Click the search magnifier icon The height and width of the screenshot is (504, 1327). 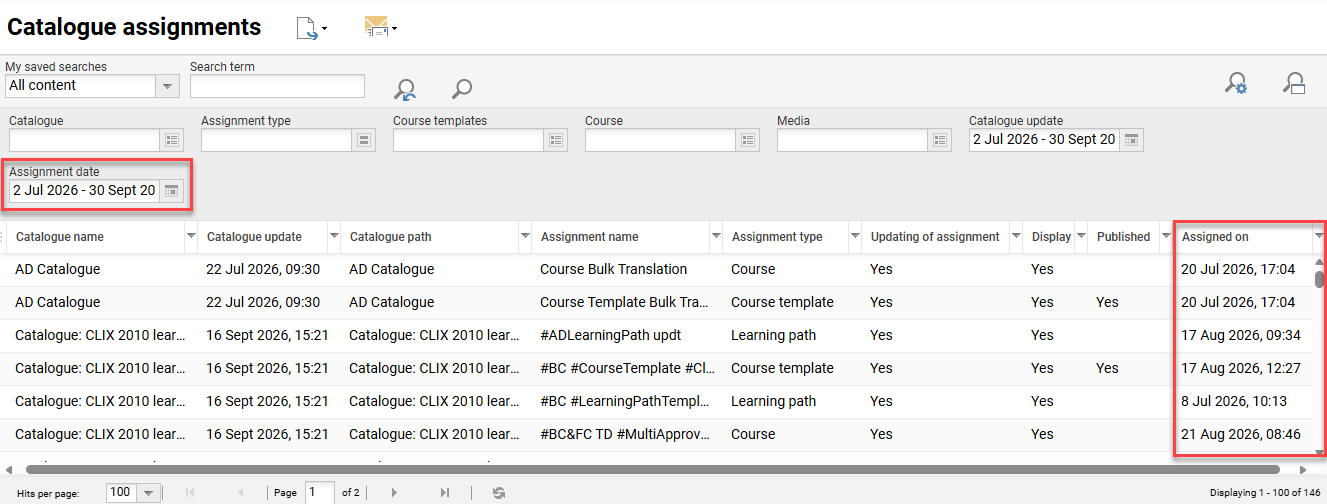coord(461,90)
